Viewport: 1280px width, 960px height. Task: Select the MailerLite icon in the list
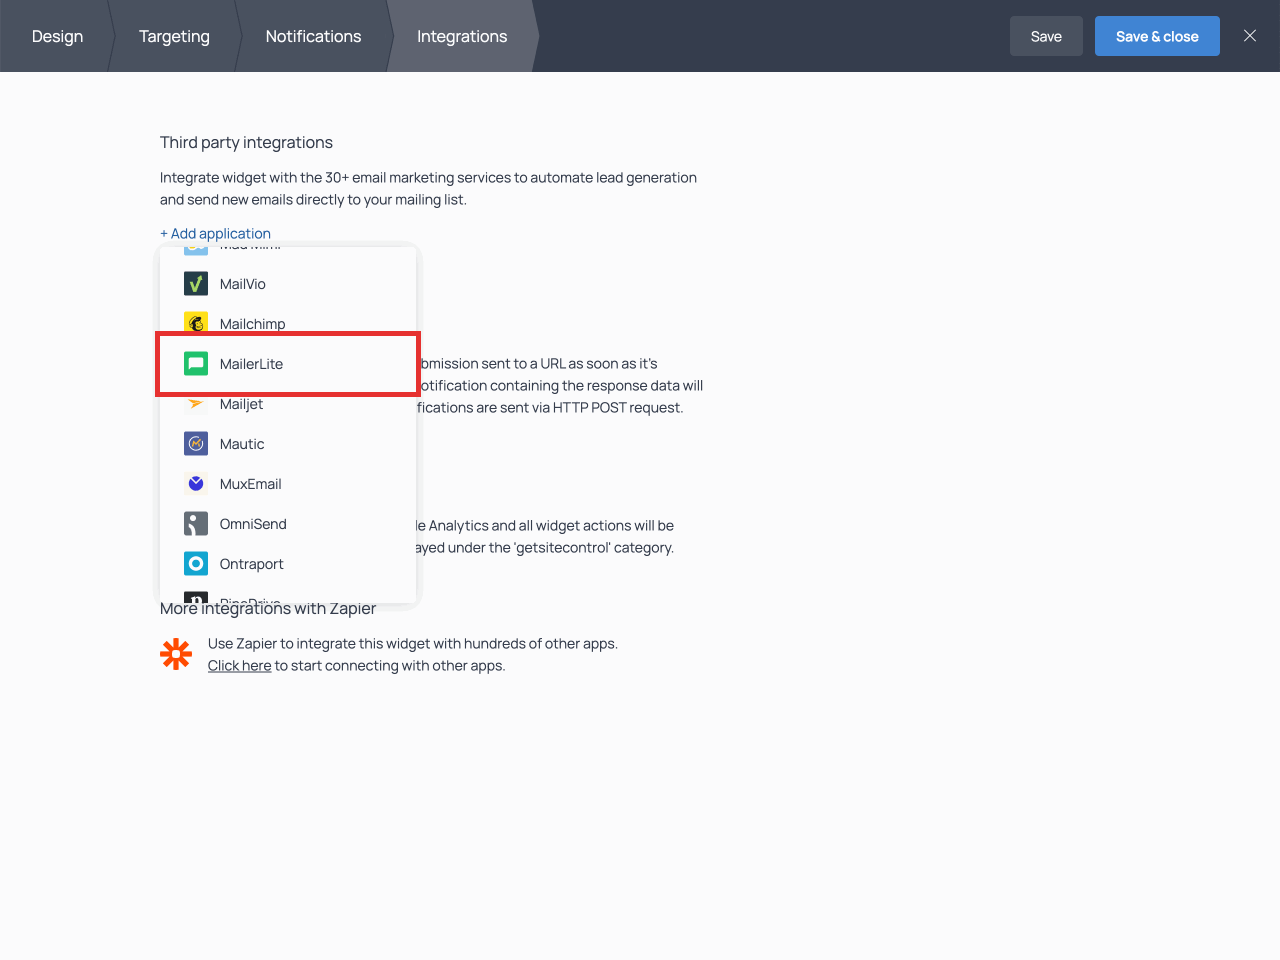pyautogui.click(x=196, y=363)
